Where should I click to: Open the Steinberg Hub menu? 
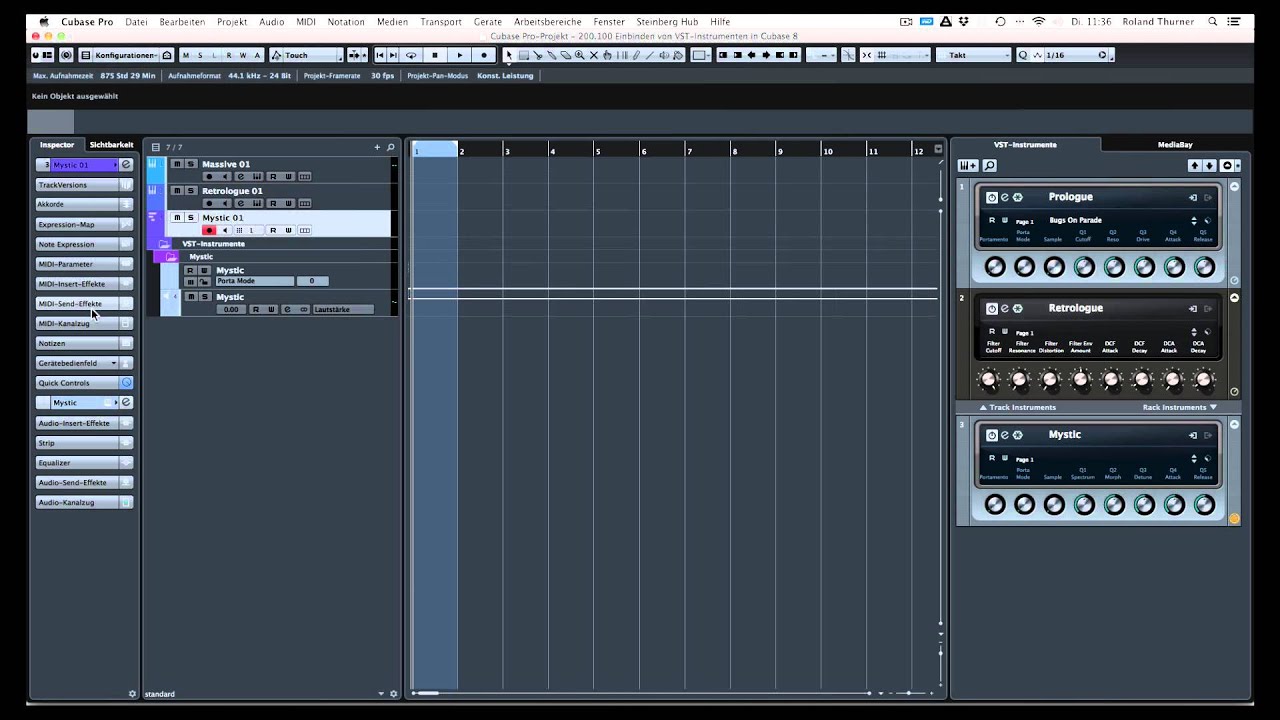pos(667,21)
